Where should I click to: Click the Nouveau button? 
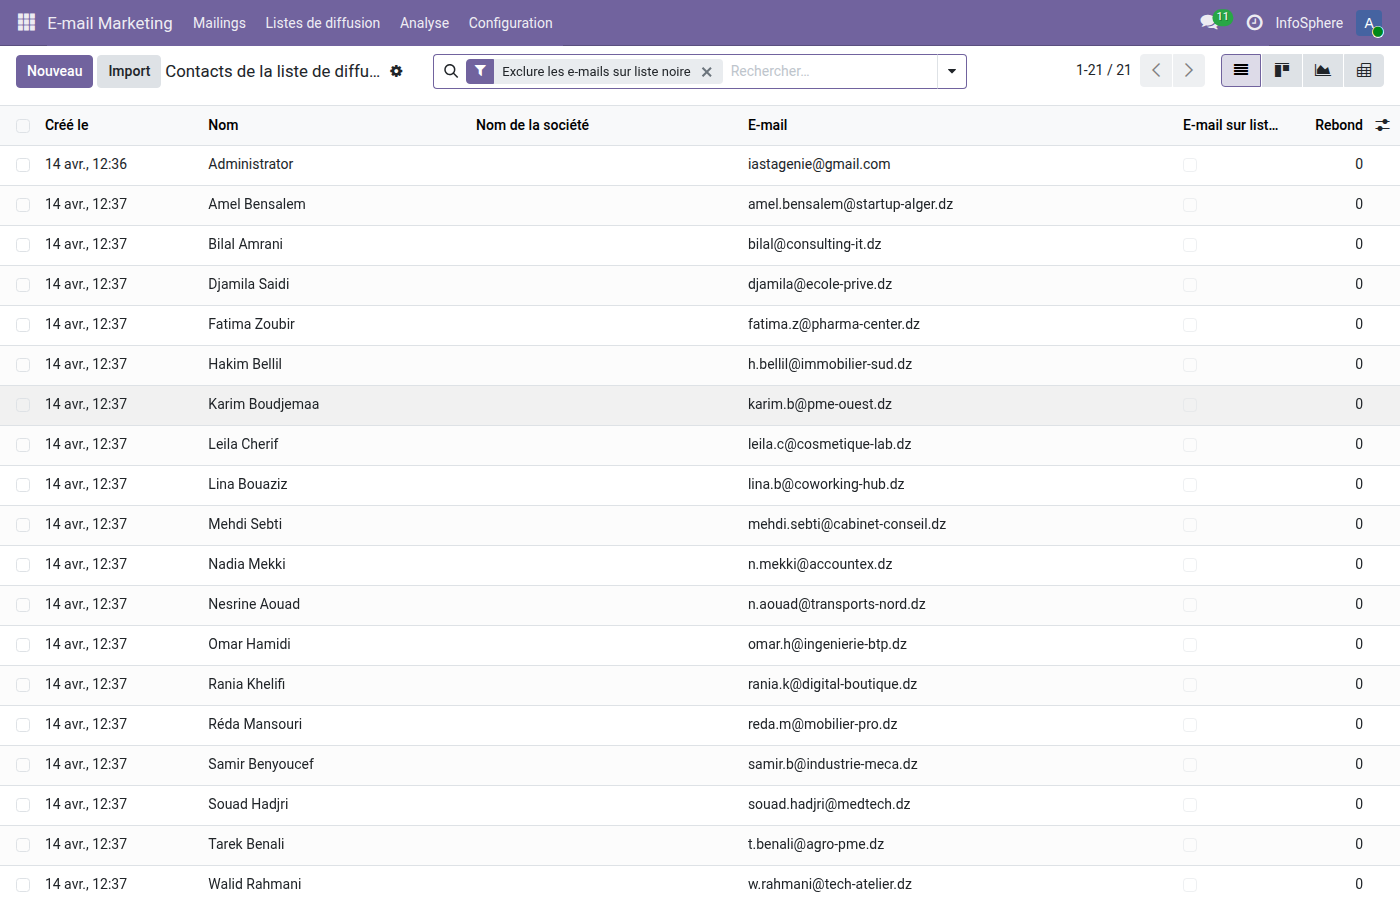[54, 71]
